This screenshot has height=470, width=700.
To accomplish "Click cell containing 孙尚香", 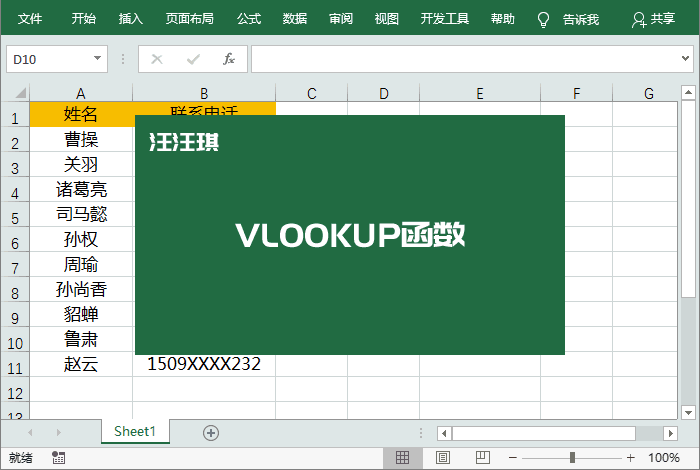I will pos(81,289).
